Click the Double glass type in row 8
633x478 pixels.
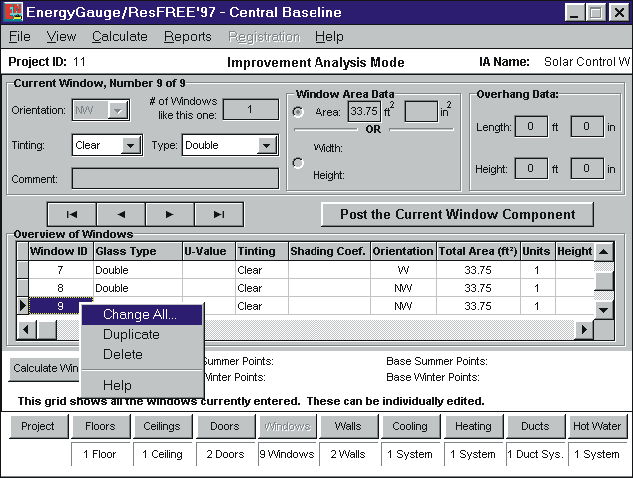tap(138, 288)
